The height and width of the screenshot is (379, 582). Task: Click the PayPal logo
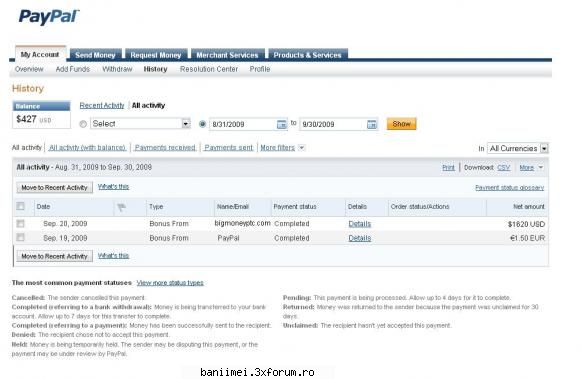pyautogui.click(x=49, y=17)
